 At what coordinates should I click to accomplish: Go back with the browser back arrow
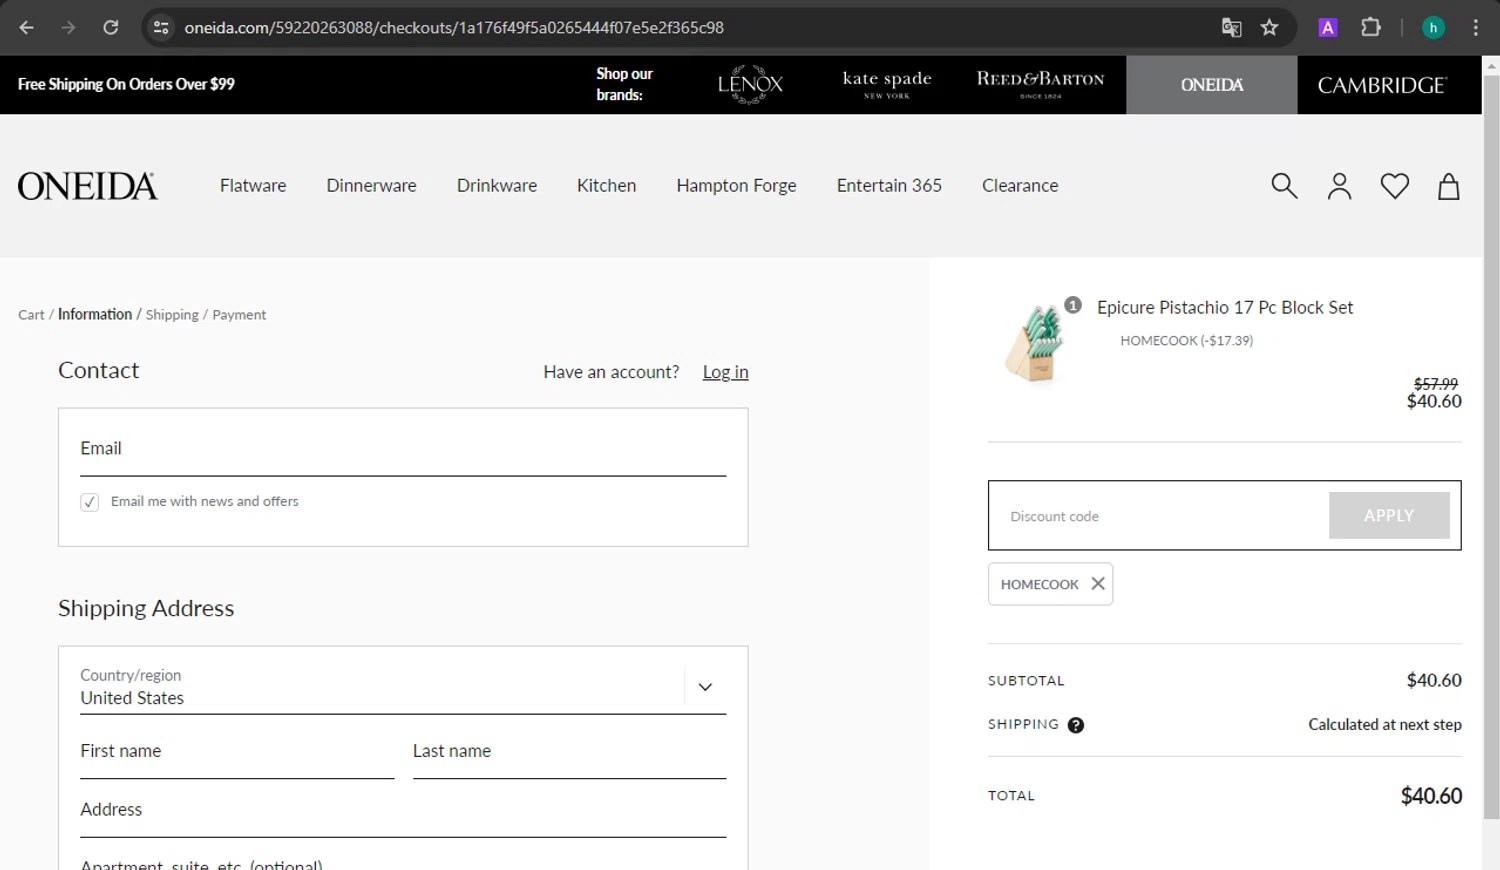pos(27,28)
